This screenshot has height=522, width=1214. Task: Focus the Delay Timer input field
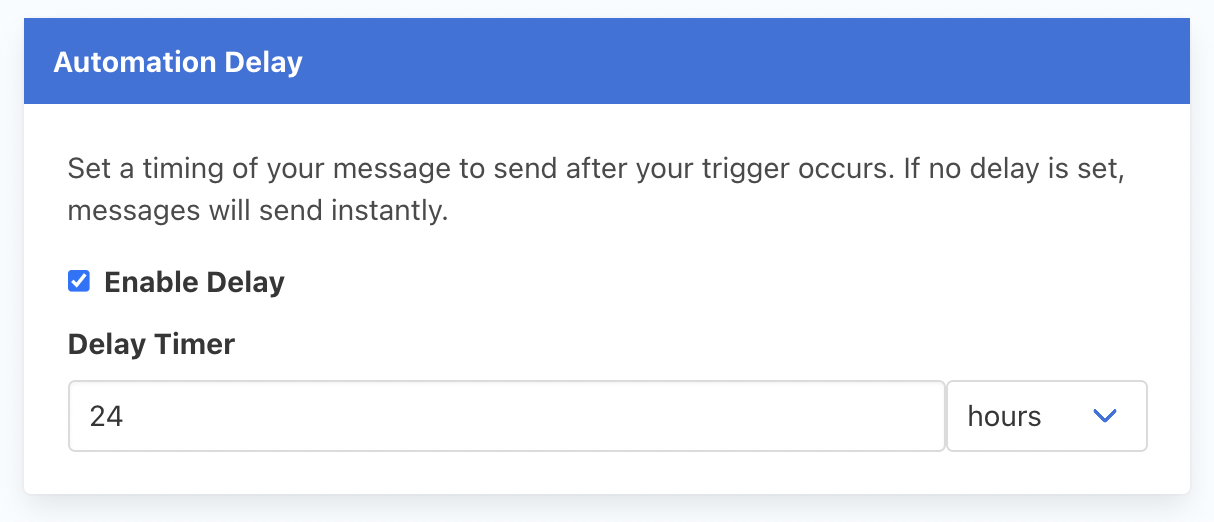tap(506, 416)
